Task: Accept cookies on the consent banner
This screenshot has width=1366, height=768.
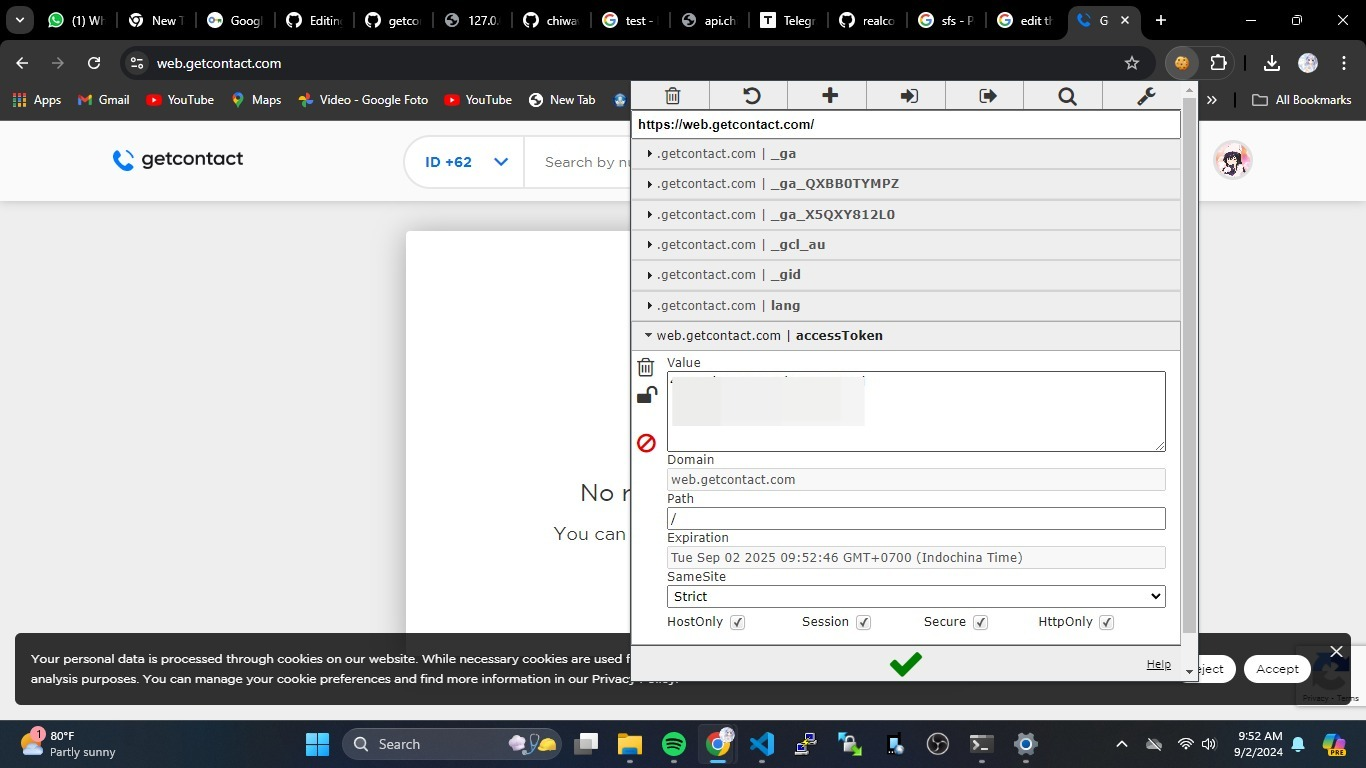Action: coord(1277,669)
